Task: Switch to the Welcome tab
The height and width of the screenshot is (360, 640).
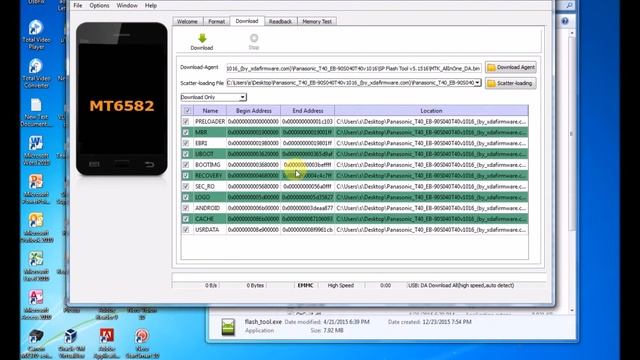Action: coord(187,21)
